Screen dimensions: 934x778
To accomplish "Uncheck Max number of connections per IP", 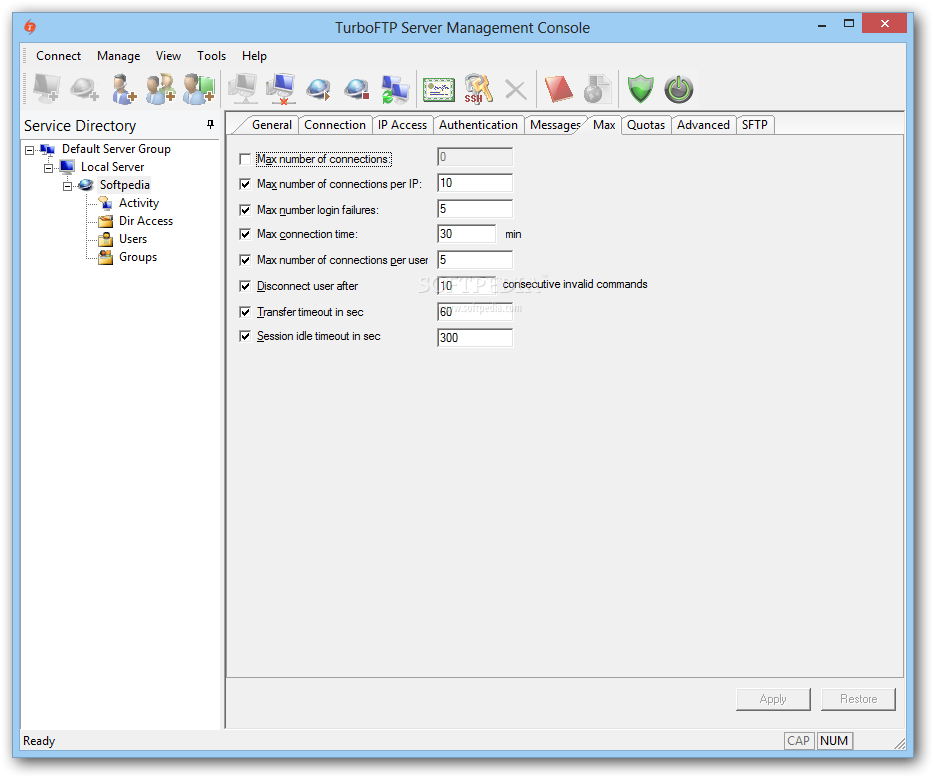I will (x=245, y=184).
